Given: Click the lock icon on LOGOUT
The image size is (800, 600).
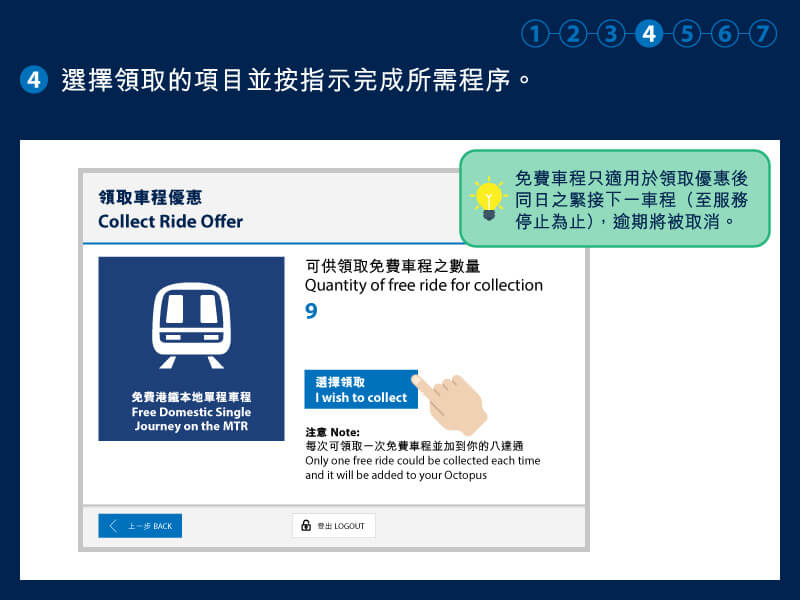Looking at the screenshot, I should click(306, 526).
